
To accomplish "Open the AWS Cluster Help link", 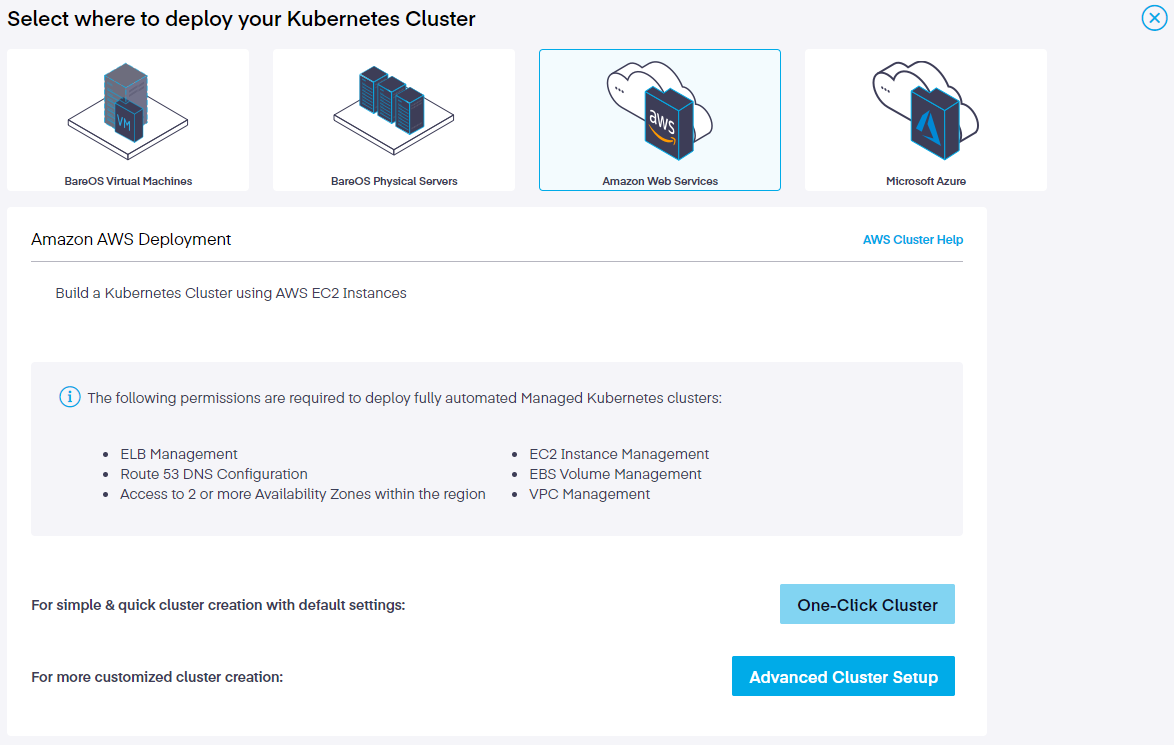I will (913, 240).
